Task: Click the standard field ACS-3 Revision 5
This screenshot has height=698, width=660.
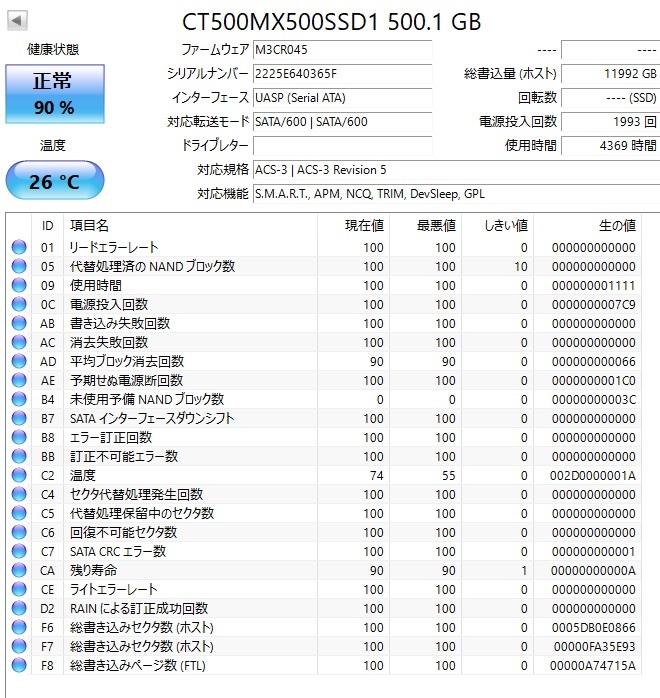Action: coord(457,170)
